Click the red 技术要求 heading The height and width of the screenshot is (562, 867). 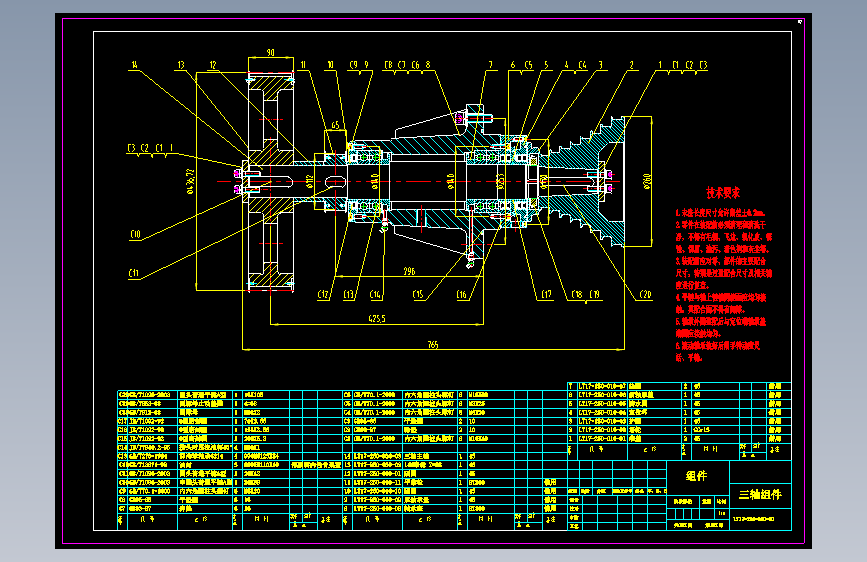[723, 192]
